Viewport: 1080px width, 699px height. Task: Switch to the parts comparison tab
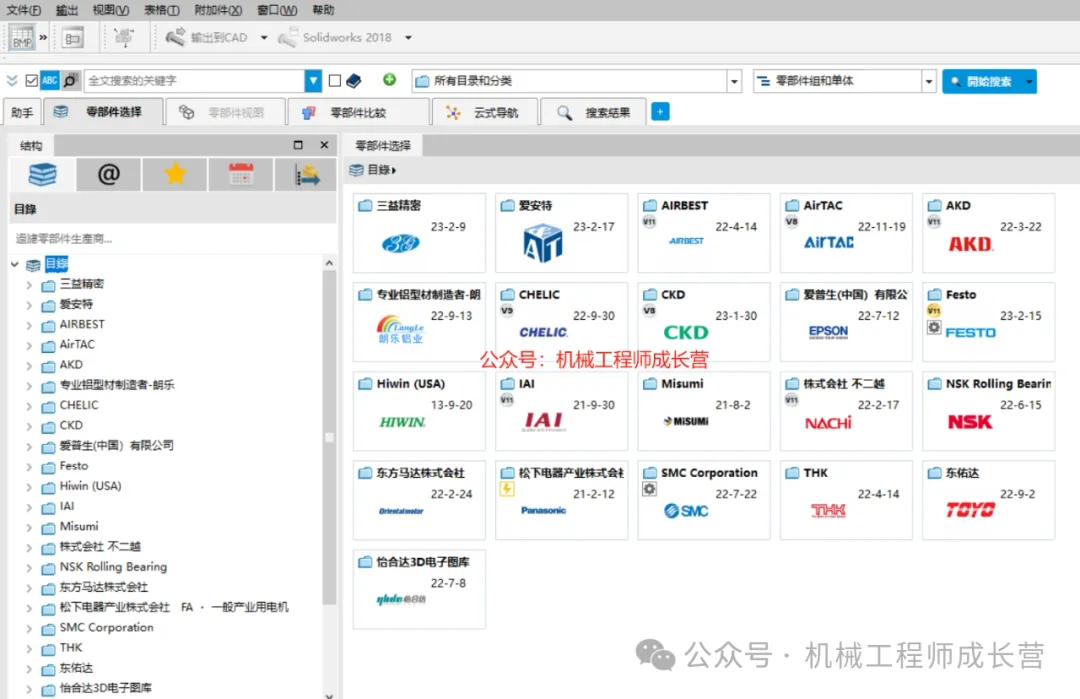(x=359, y=112)
